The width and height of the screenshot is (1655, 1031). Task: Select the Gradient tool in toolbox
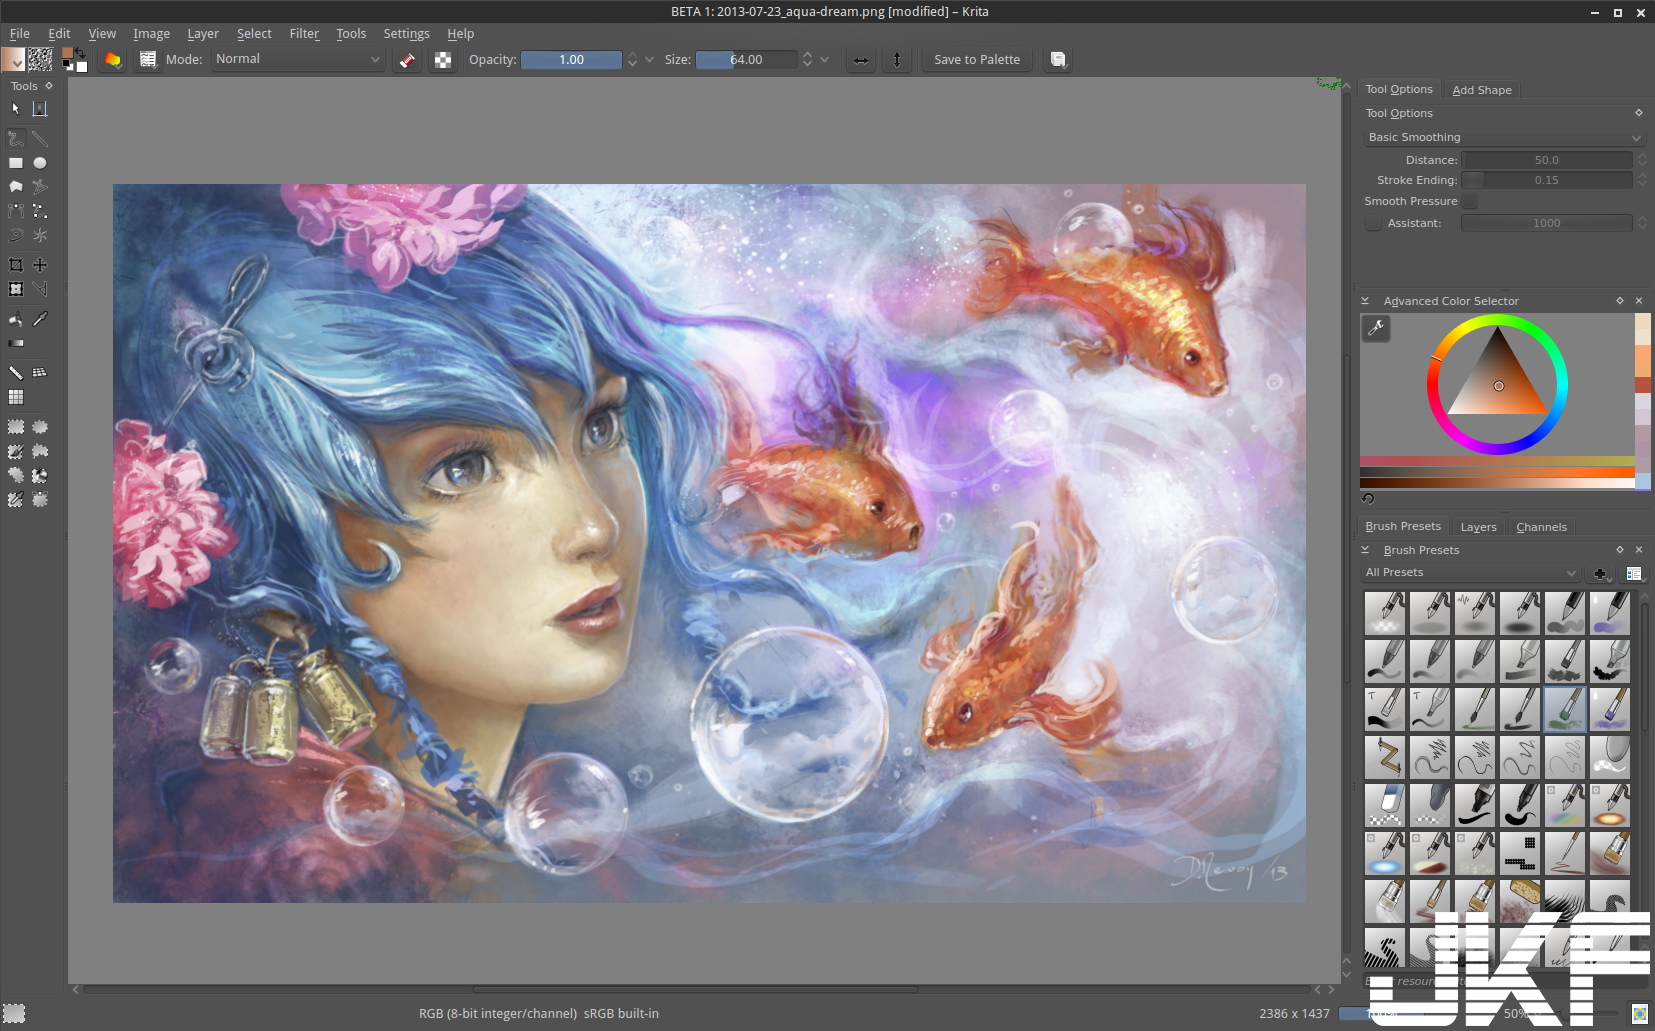(16, 343)
